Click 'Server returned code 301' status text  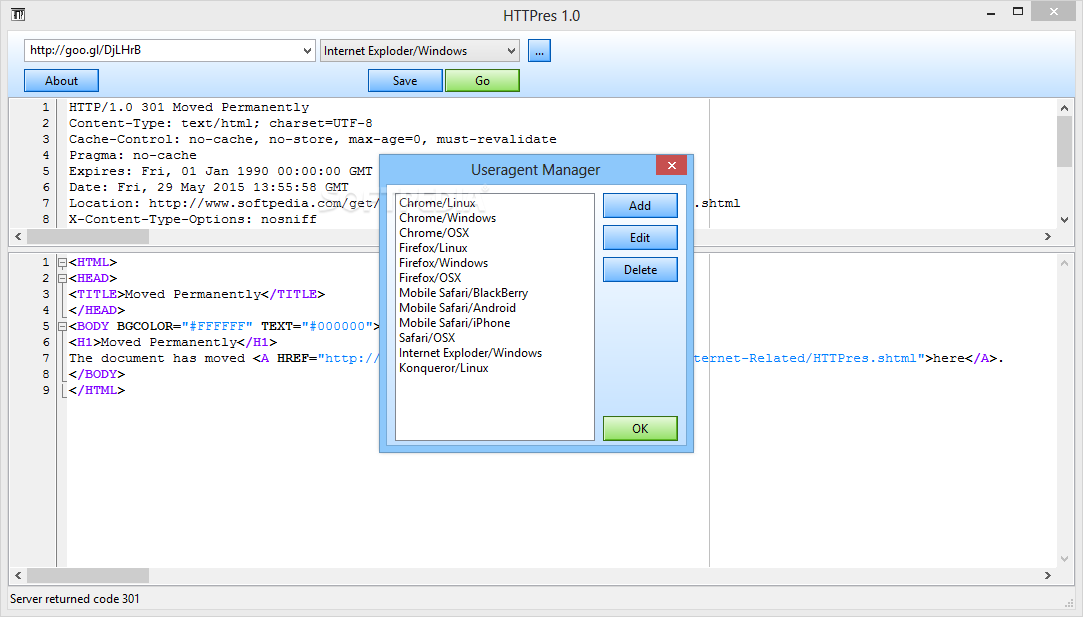pyautogui.click(x=75, y=599)
